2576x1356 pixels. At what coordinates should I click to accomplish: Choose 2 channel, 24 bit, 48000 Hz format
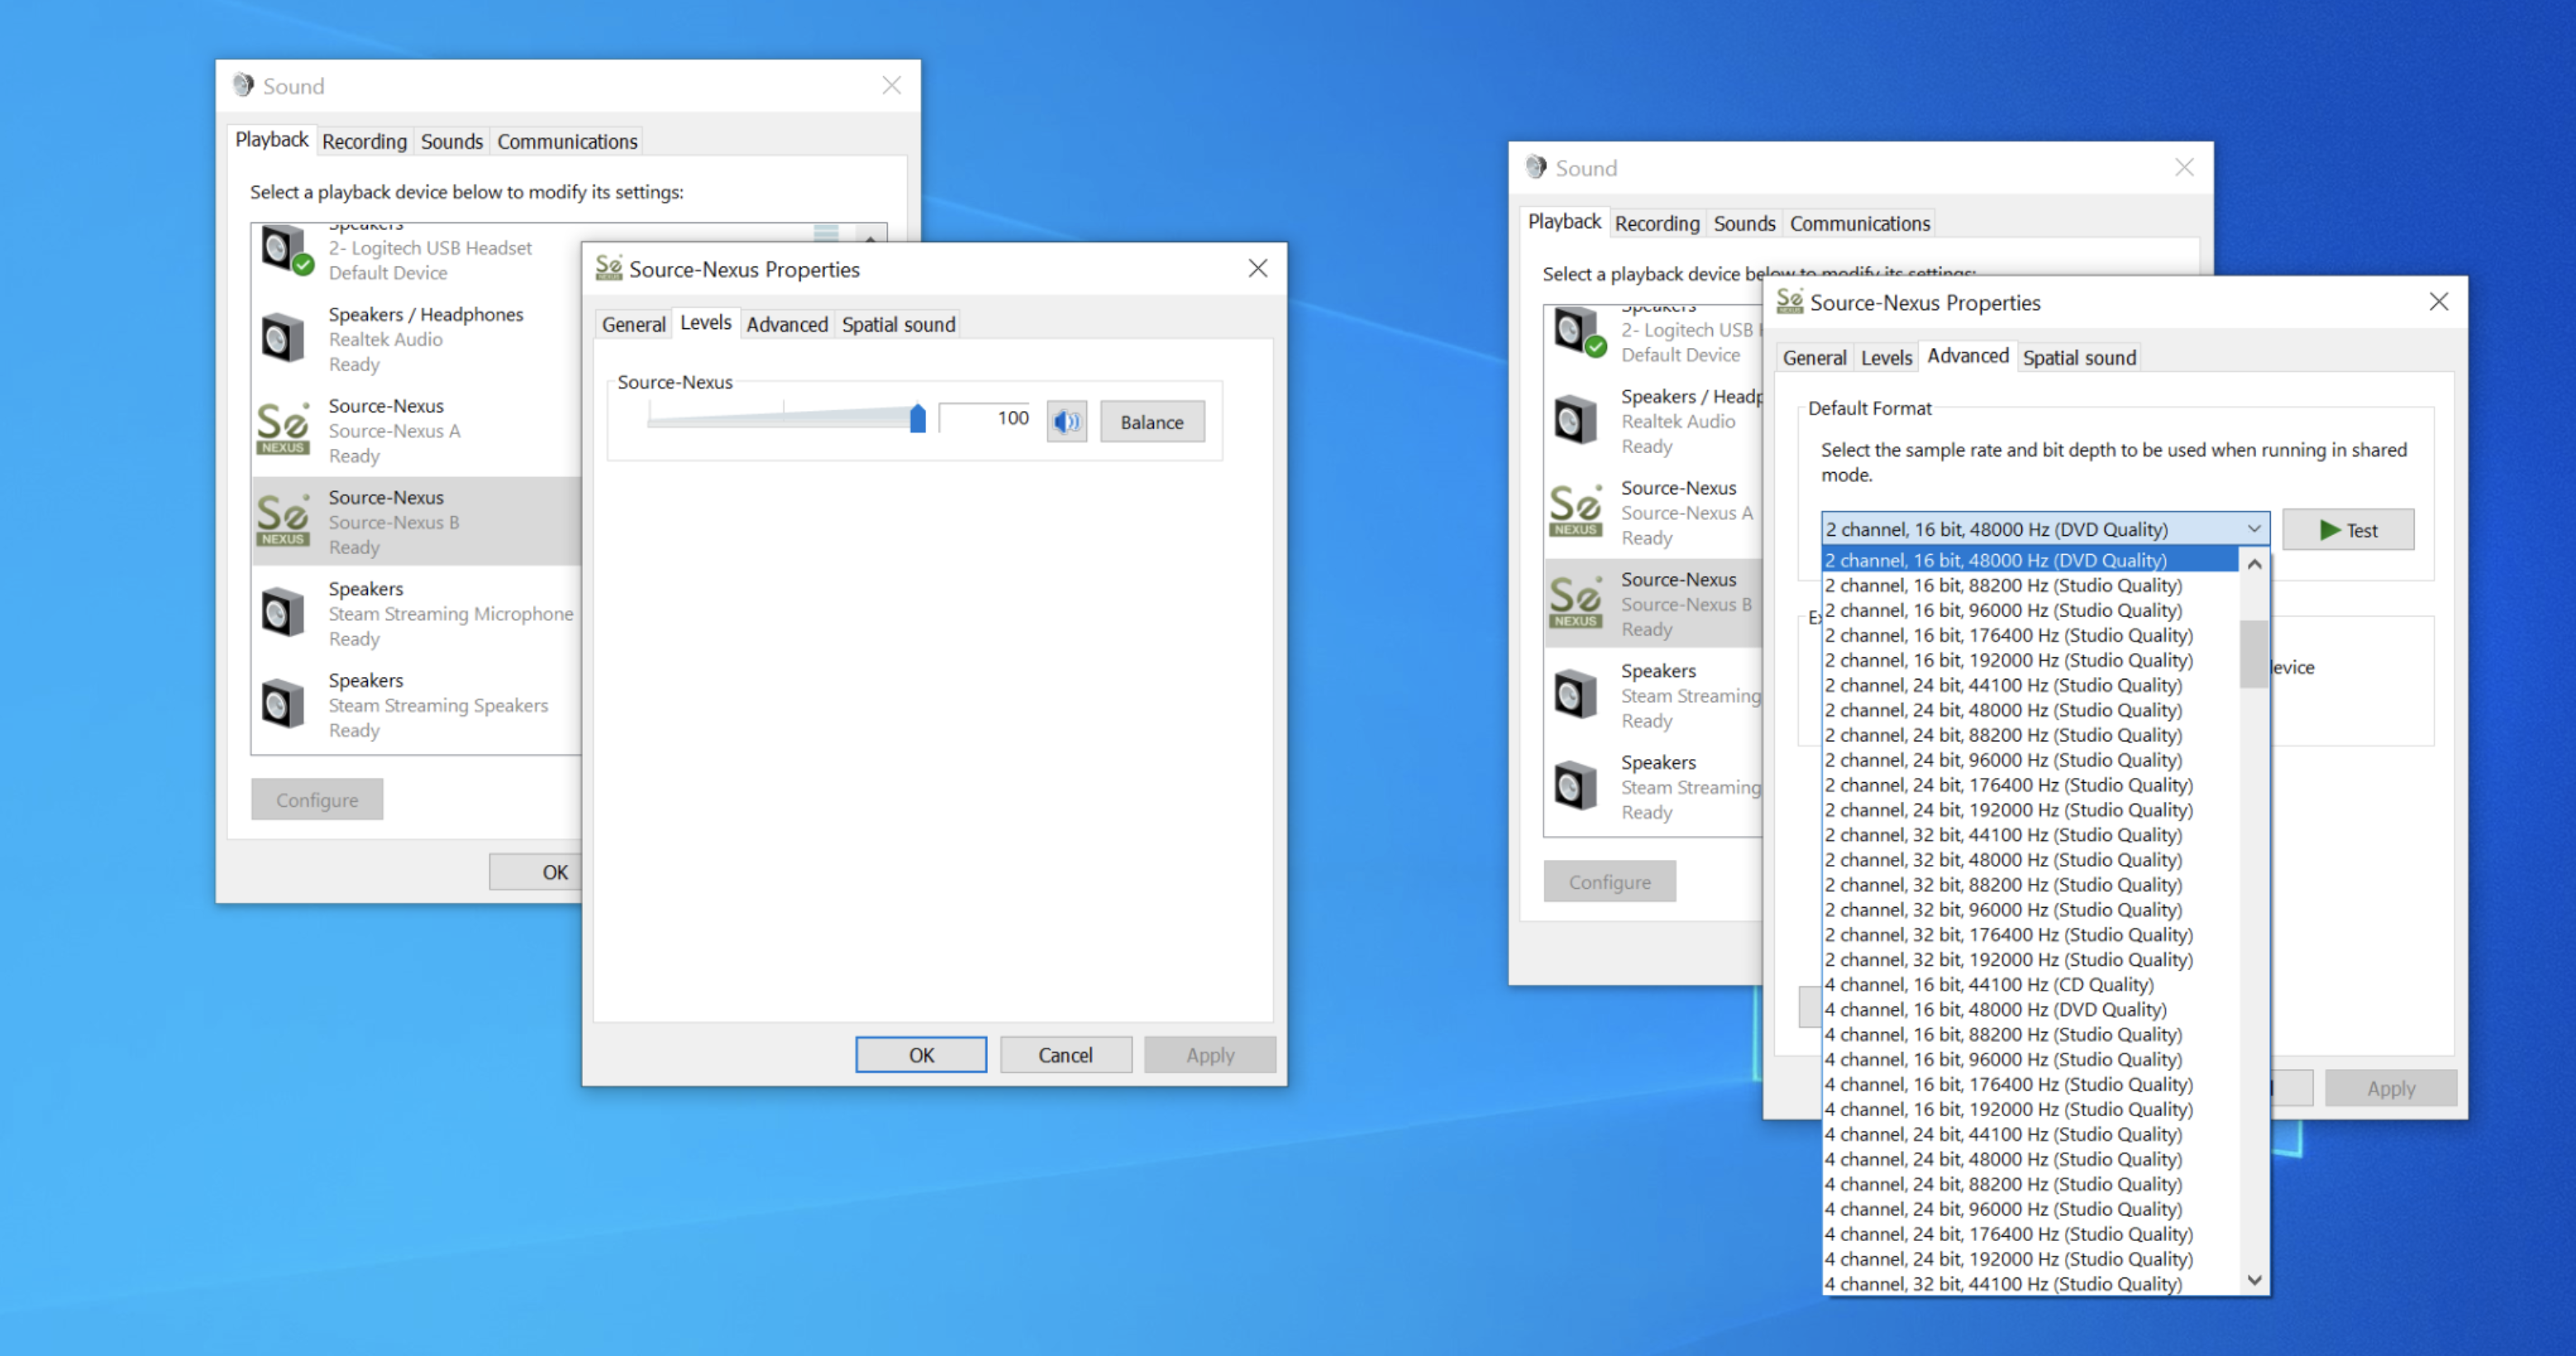pyautogui.click(x=2002, y=710)
